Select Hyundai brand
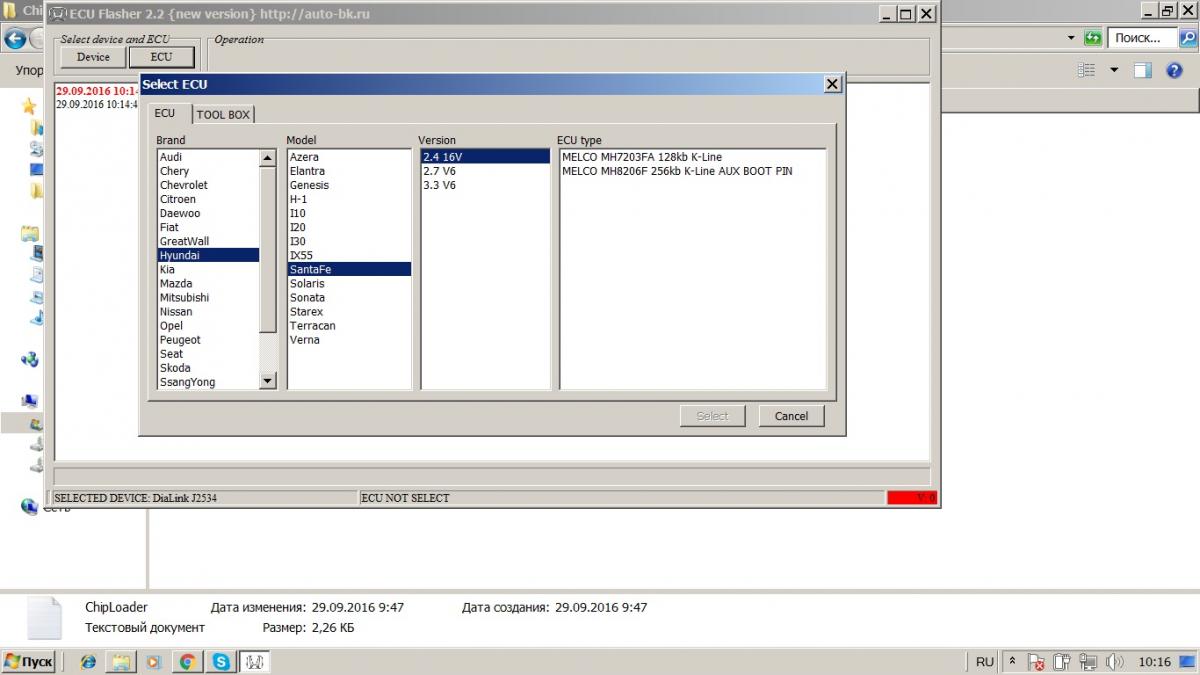1200x675 pixels. coord(208,255)
